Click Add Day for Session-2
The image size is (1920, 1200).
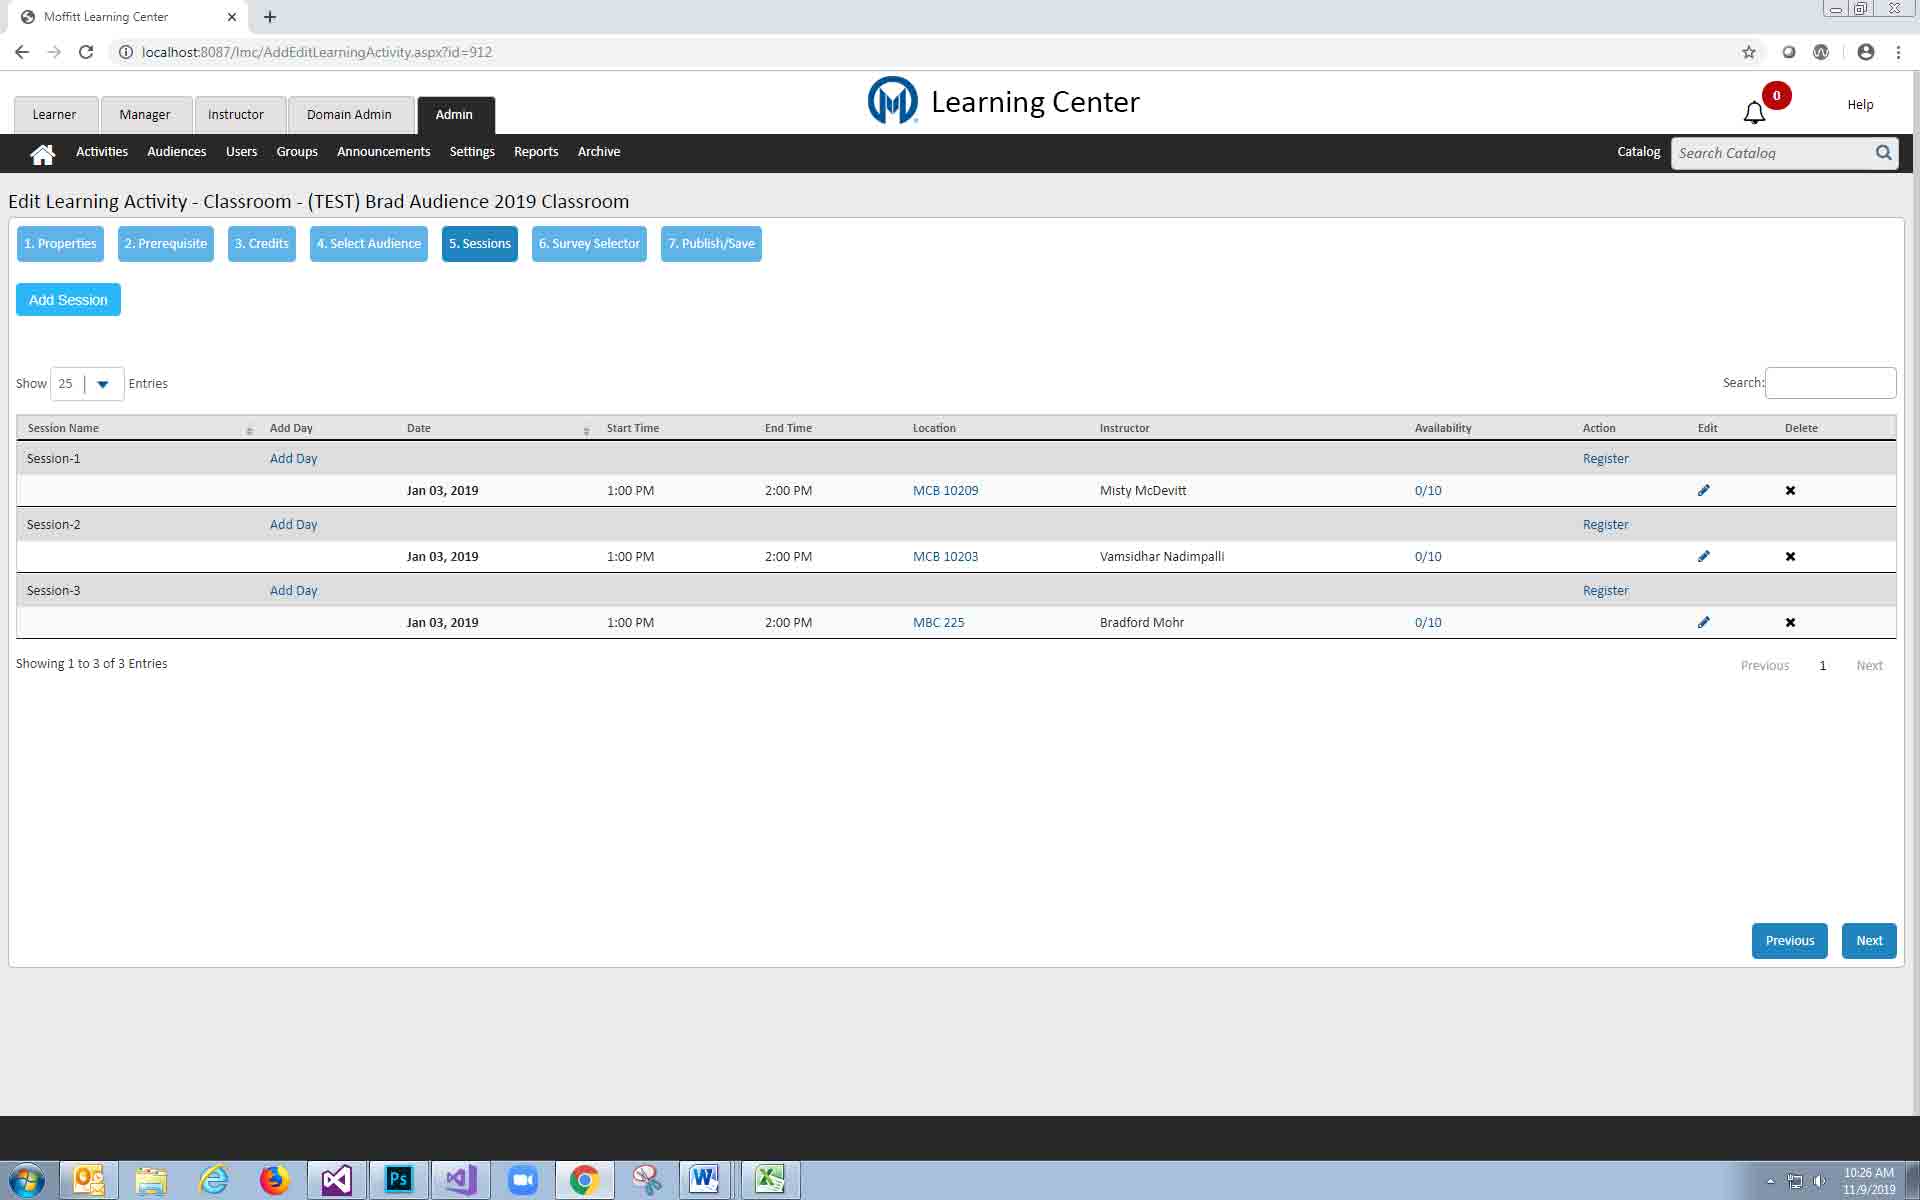point(293,524)
